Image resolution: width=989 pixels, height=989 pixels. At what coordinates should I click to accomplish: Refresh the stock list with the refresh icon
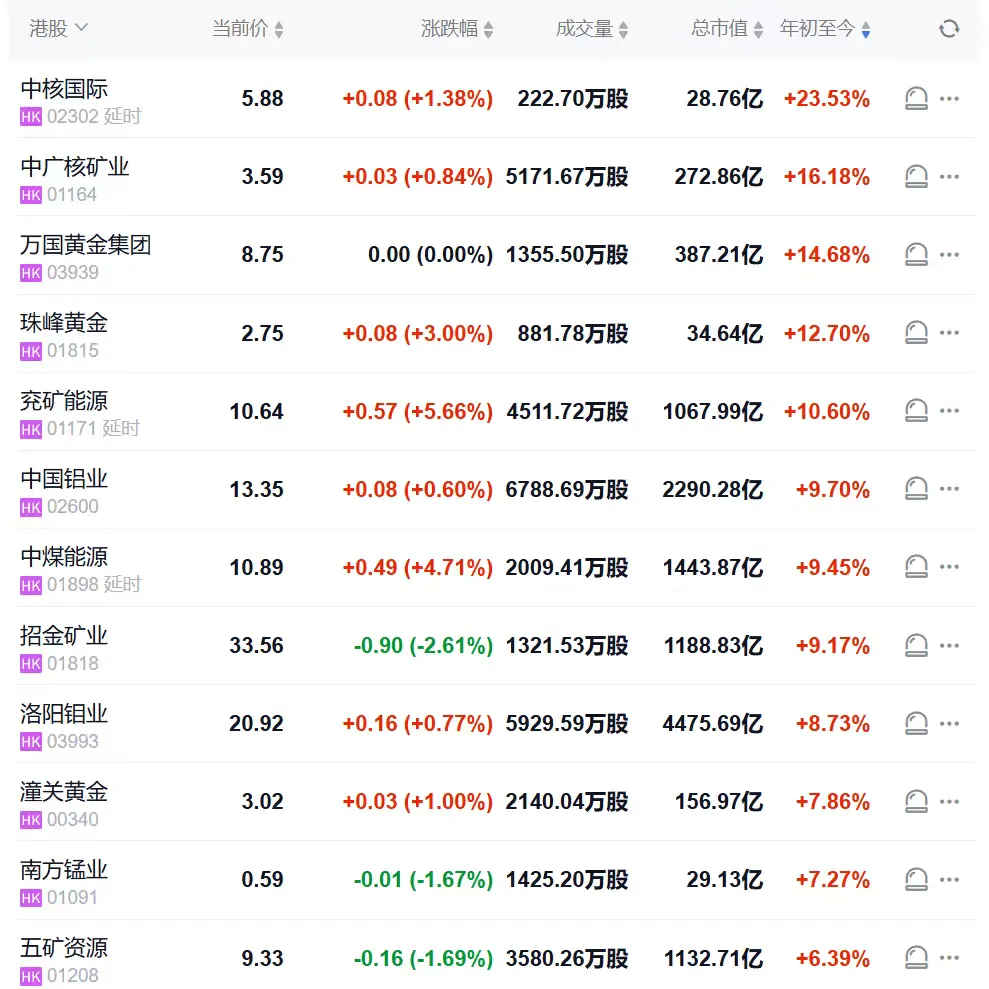pos(949,28)
